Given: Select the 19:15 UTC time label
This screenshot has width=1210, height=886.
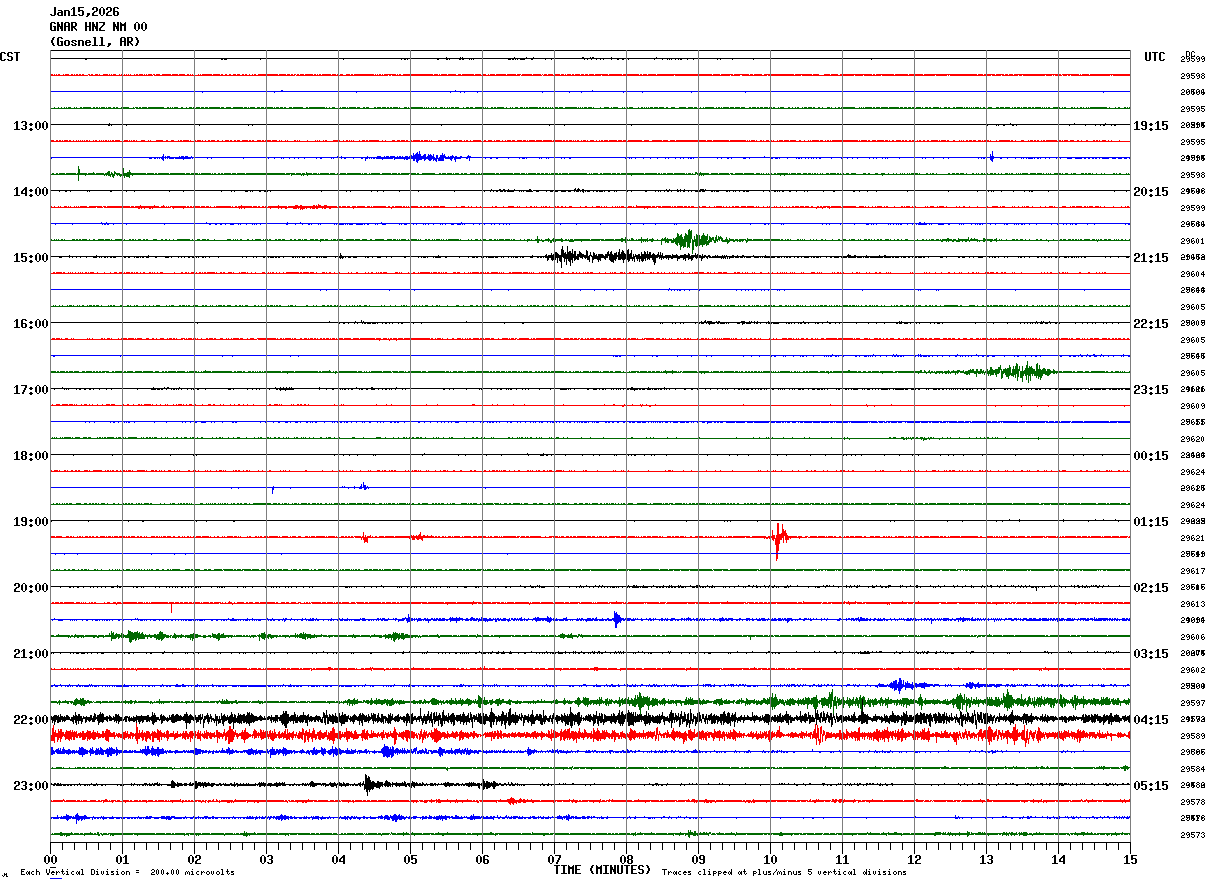Looking at the screenshot, I should point(1151,125).
